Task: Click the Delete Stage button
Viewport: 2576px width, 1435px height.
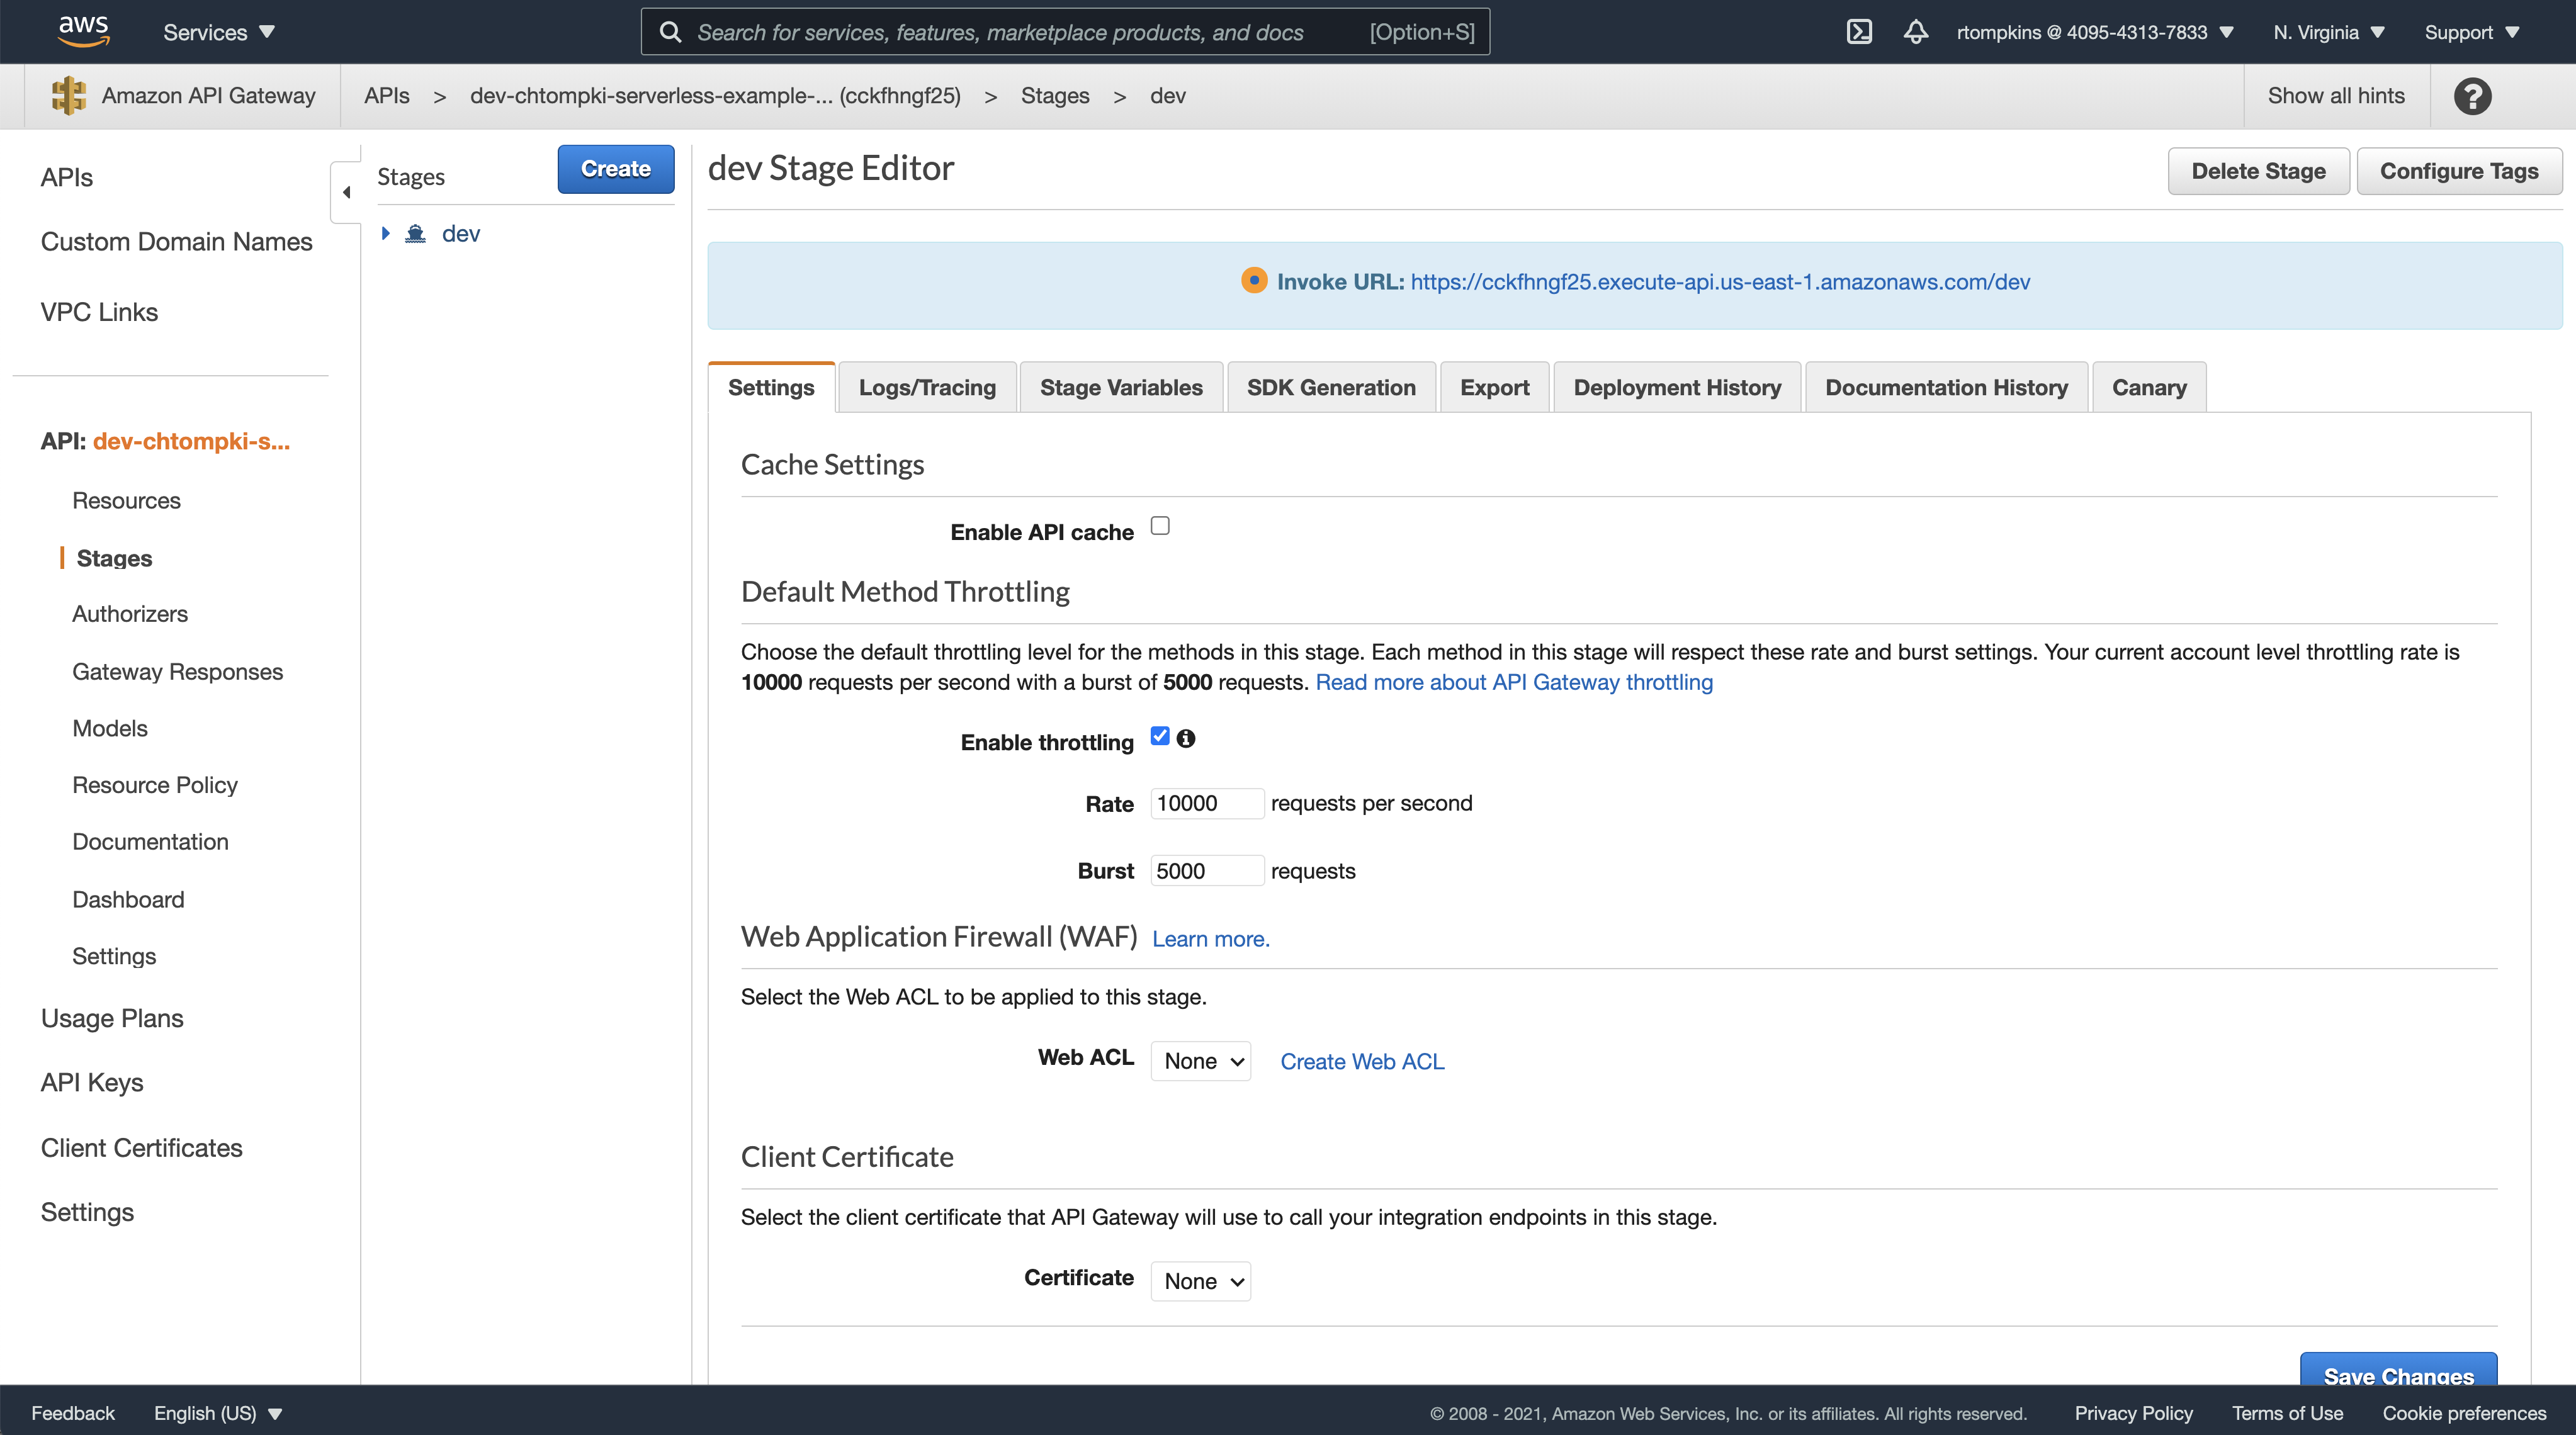Action: point(2258,171)
